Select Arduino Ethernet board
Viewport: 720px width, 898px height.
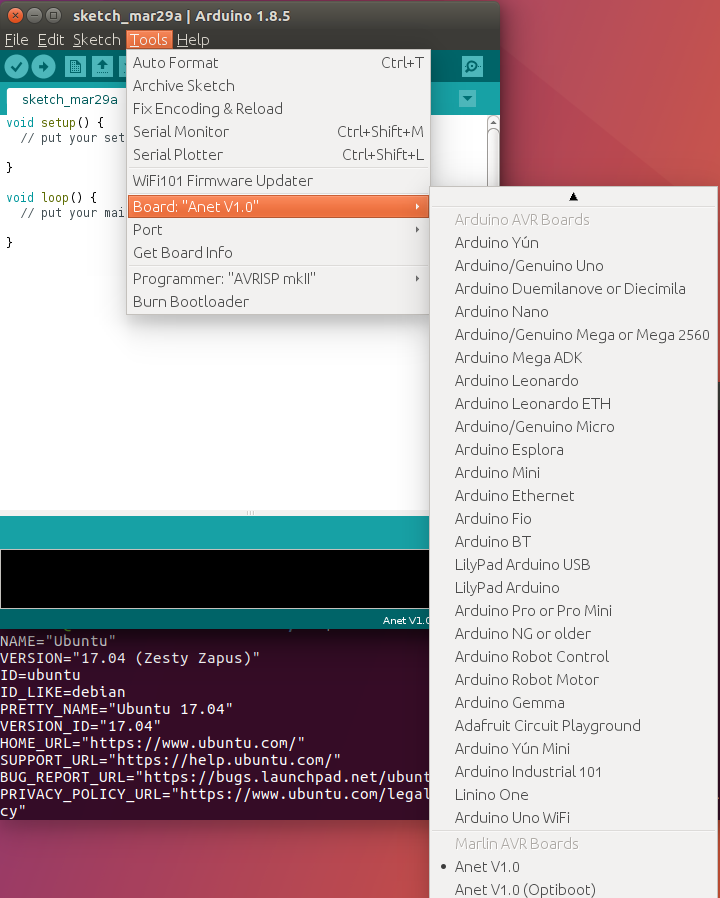pos(574,495)
